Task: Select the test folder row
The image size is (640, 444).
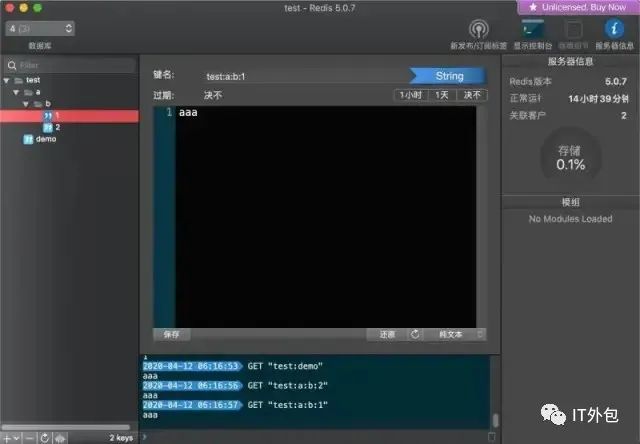Action: (69, 80)
